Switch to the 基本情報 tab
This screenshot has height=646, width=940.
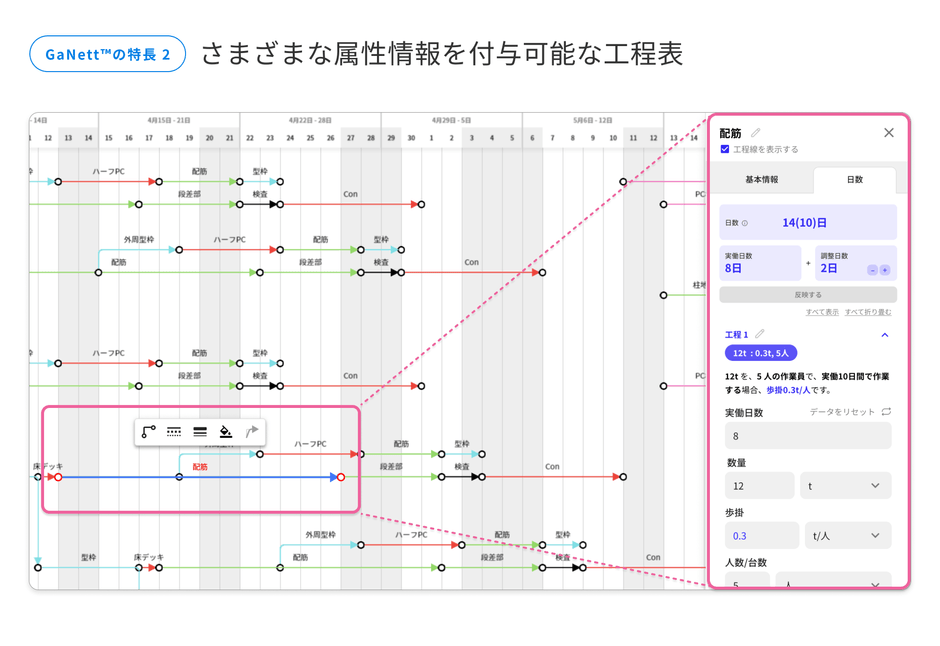(x=762, y=179)
